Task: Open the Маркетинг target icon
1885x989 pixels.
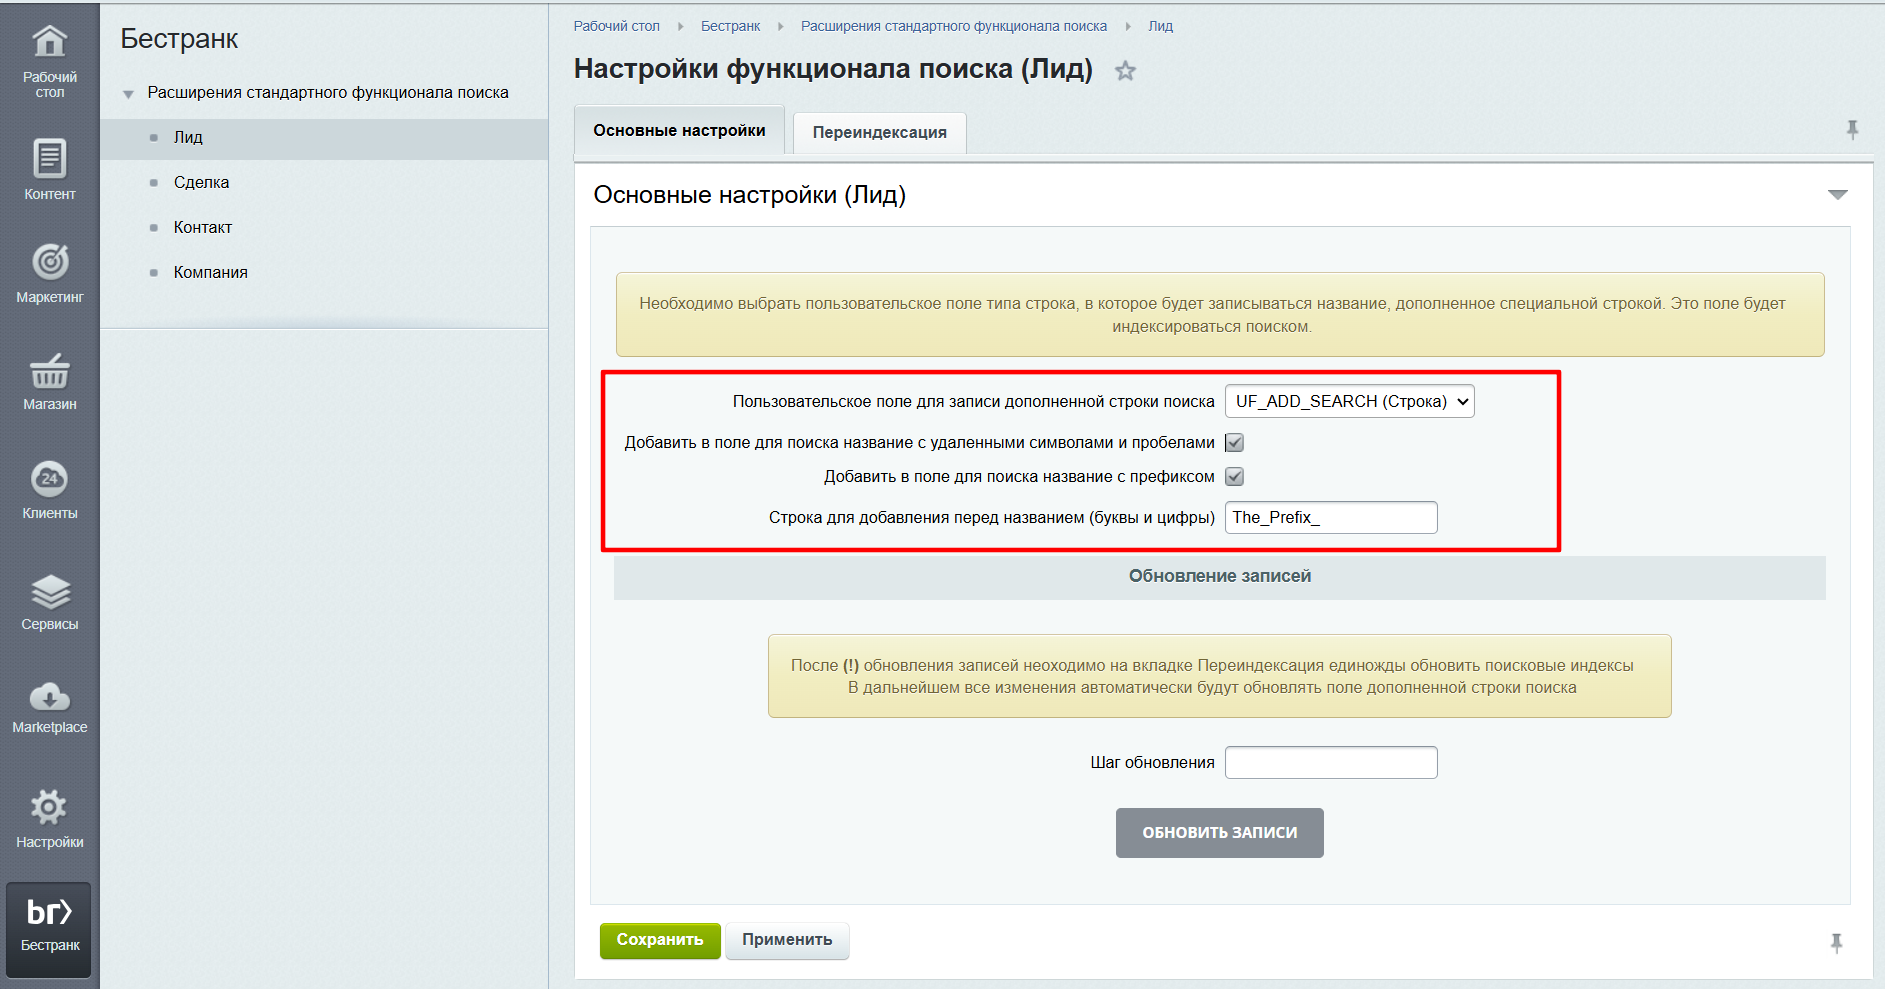Action: [49, 263]
